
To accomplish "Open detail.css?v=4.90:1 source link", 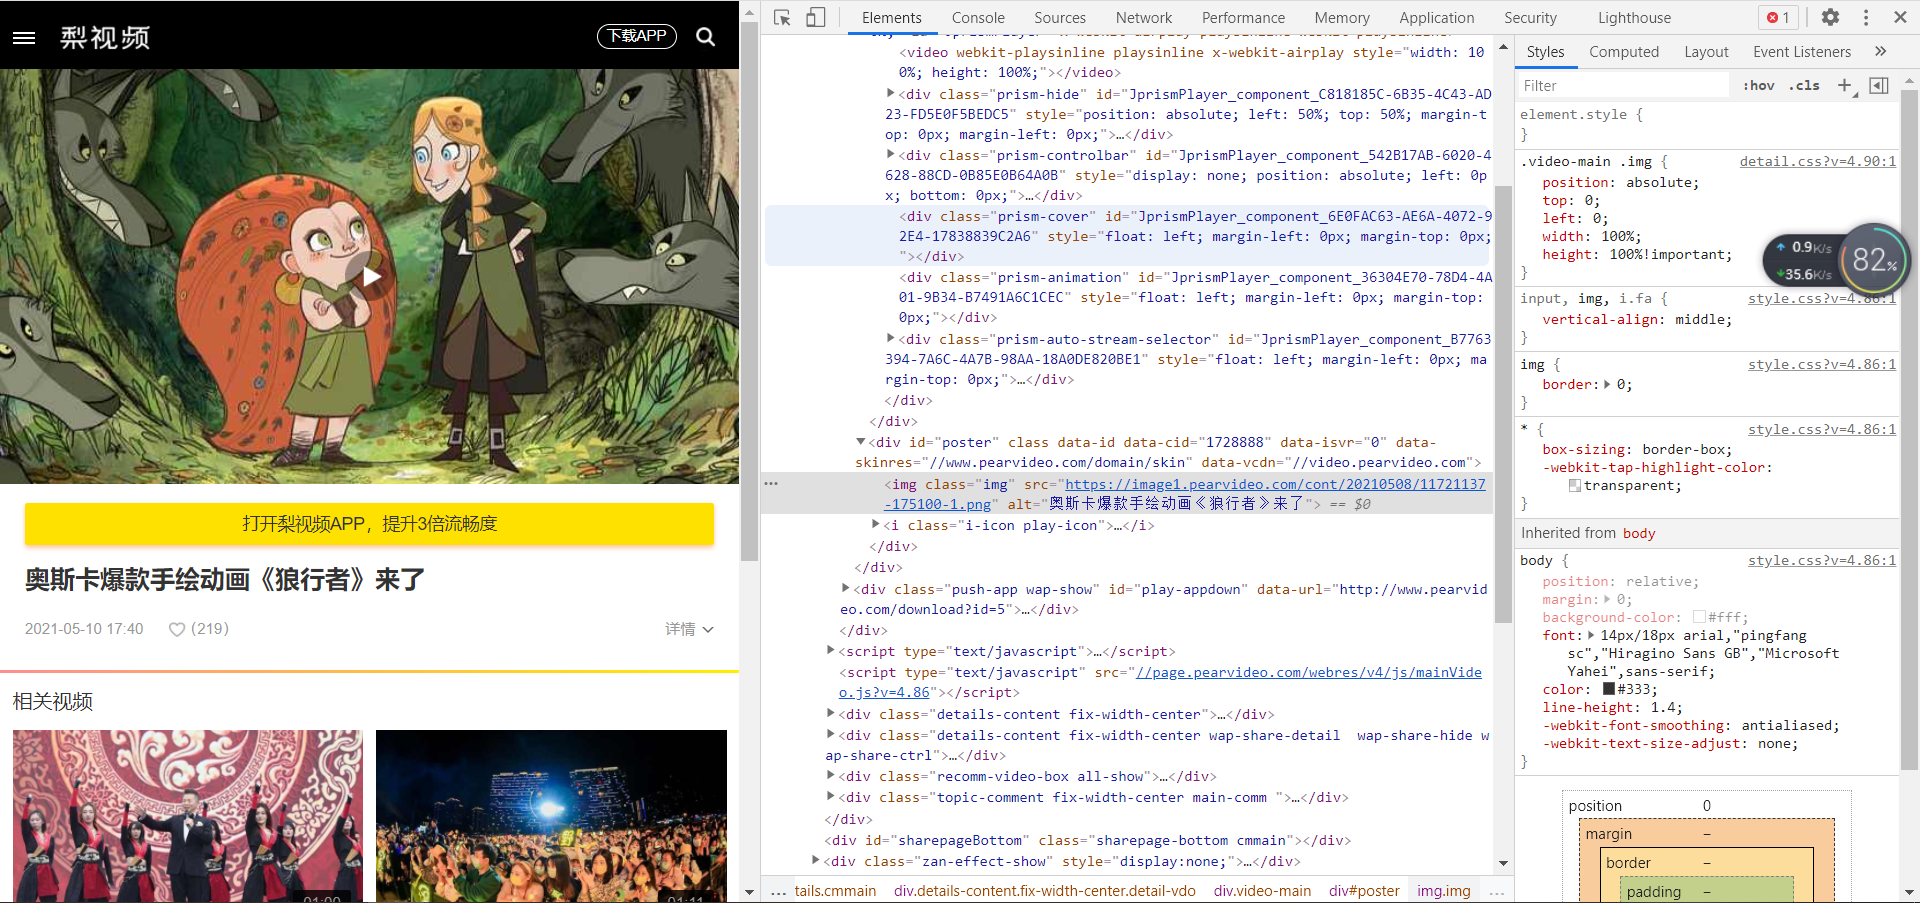I will 1817,161.
